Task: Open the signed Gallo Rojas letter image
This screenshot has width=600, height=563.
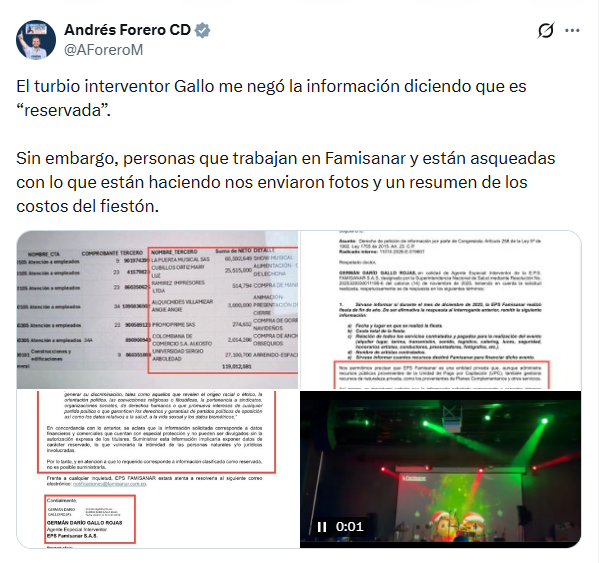Action: pos(157,469)
